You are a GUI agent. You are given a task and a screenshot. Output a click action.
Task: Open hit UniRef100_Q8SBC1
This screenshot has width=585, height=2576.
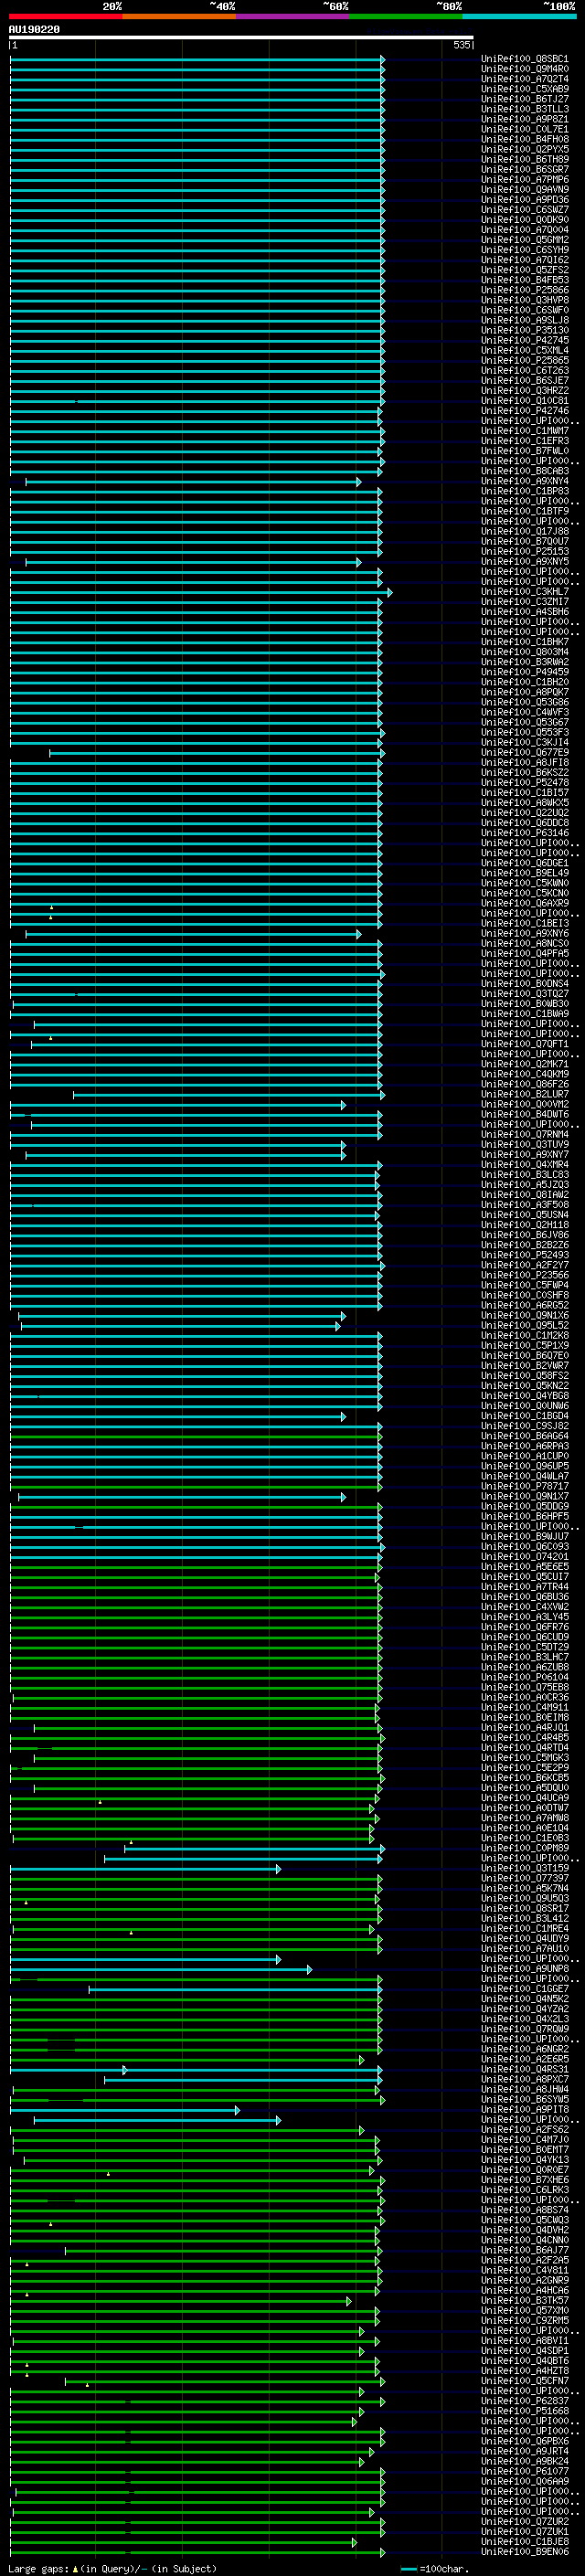point(525,59)
